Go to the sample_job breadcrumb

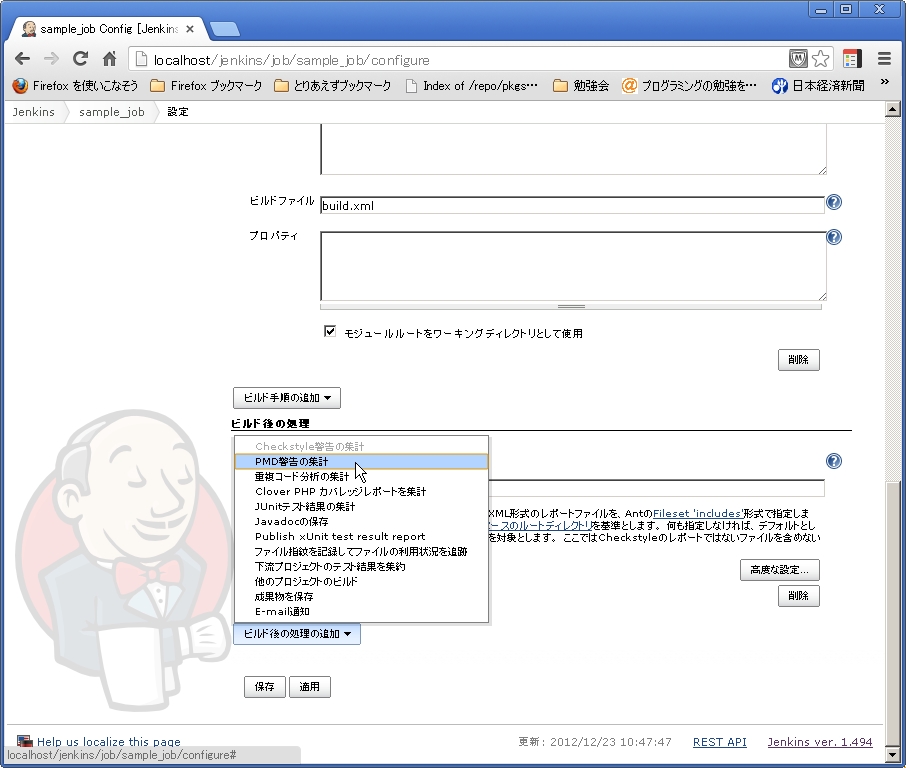tap(112, 112)
